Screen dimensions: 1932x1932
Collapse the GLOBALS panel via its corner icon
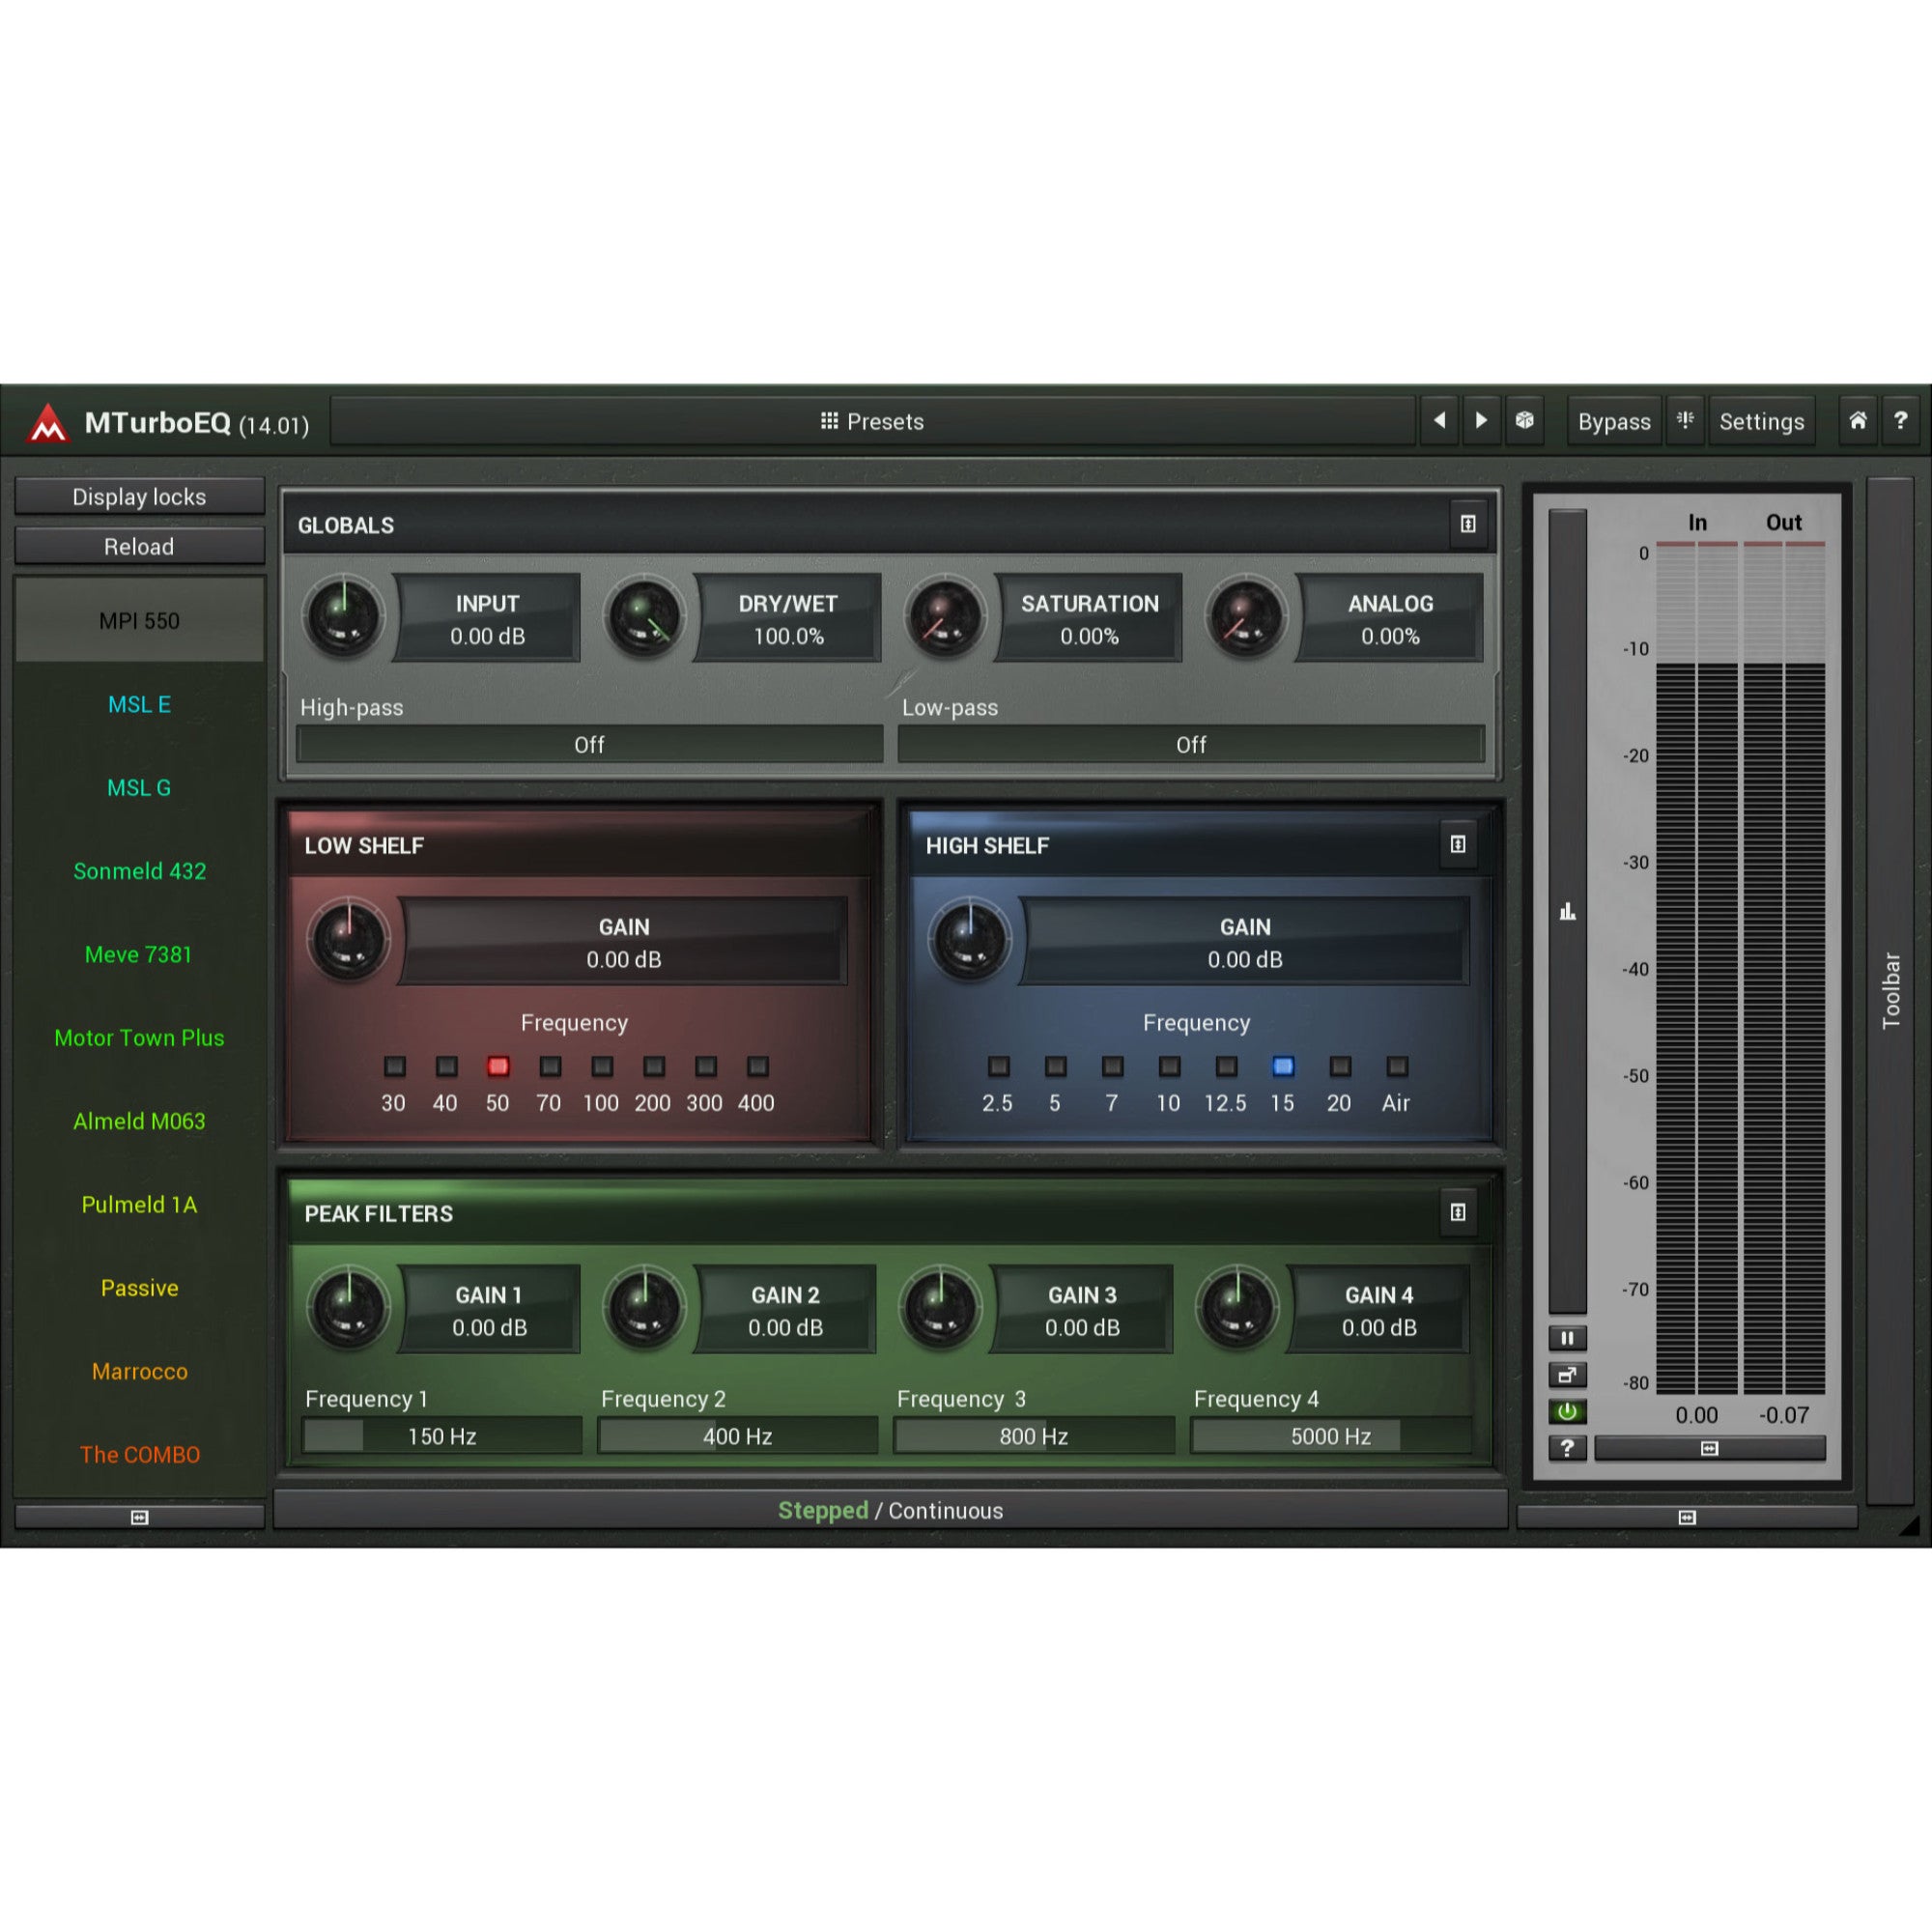coord(1467,524)
